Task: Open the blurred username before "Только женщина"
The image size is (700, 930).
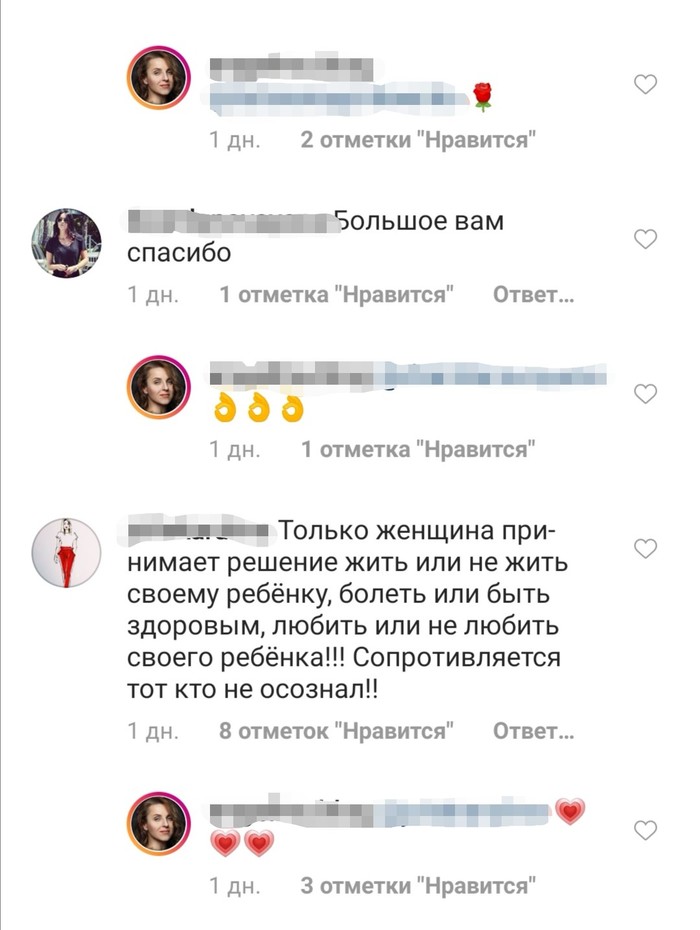Action: [199, 530]
